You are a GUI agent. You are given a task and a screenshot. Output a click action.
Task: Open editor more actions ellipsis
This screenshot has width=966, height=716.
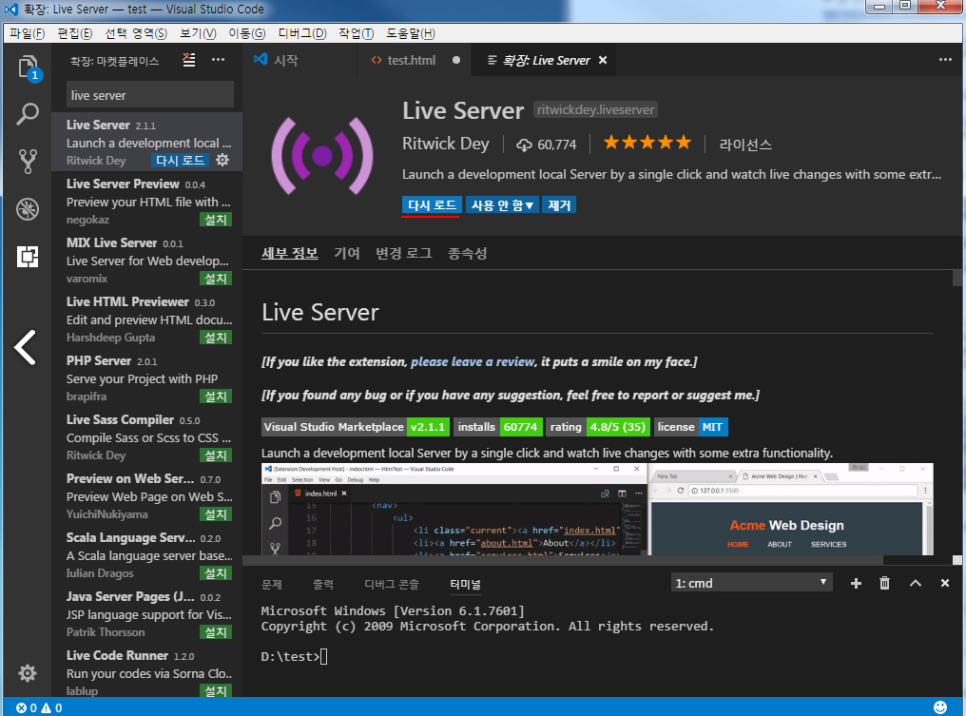point(945,60)
